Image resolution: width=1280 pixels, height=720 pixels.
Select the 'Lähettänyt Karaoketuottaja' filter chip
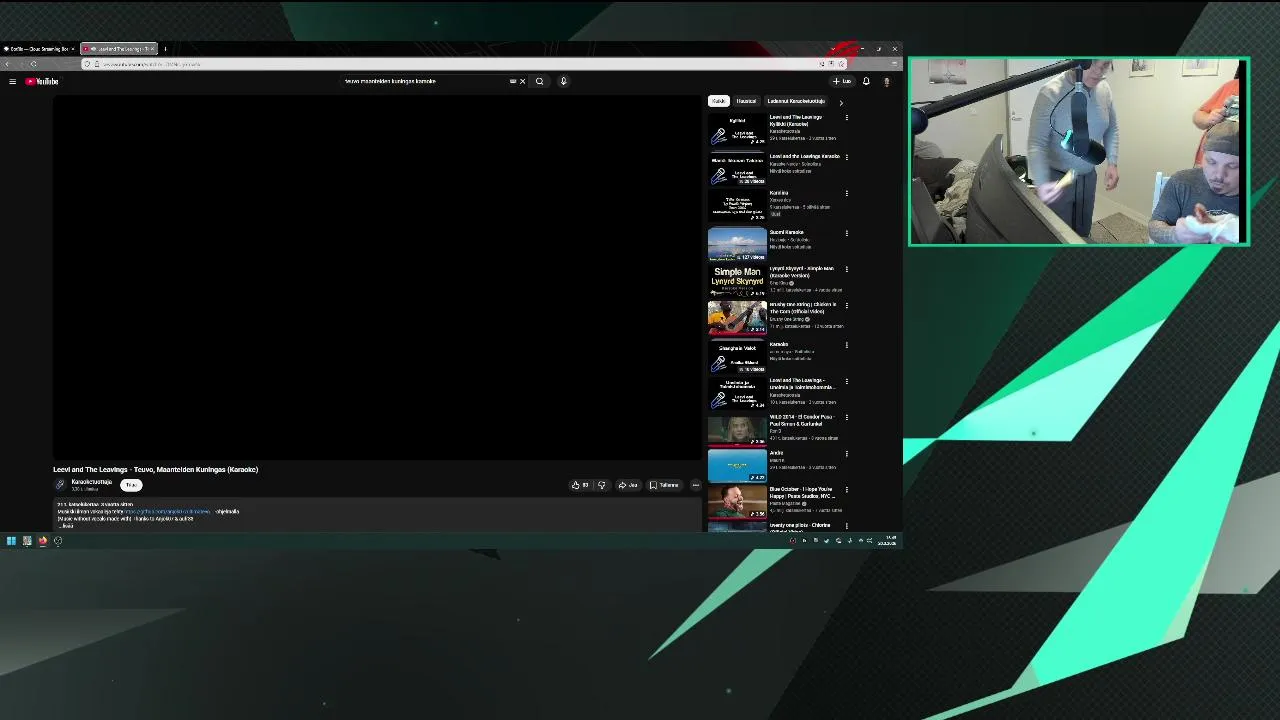coord(796,101)
